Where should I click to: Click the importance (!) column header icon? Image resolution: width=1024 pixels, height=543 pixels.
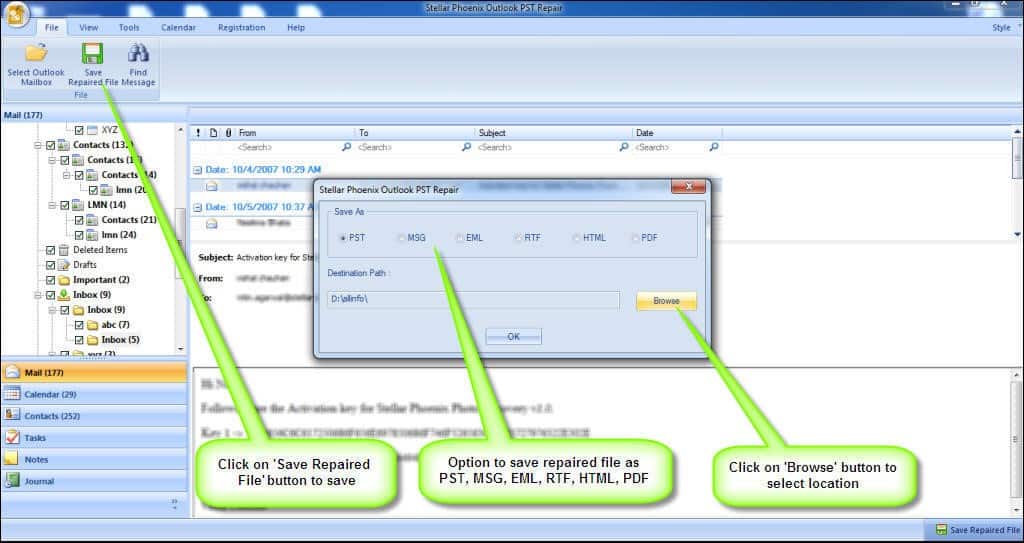(x=199, y=133)
